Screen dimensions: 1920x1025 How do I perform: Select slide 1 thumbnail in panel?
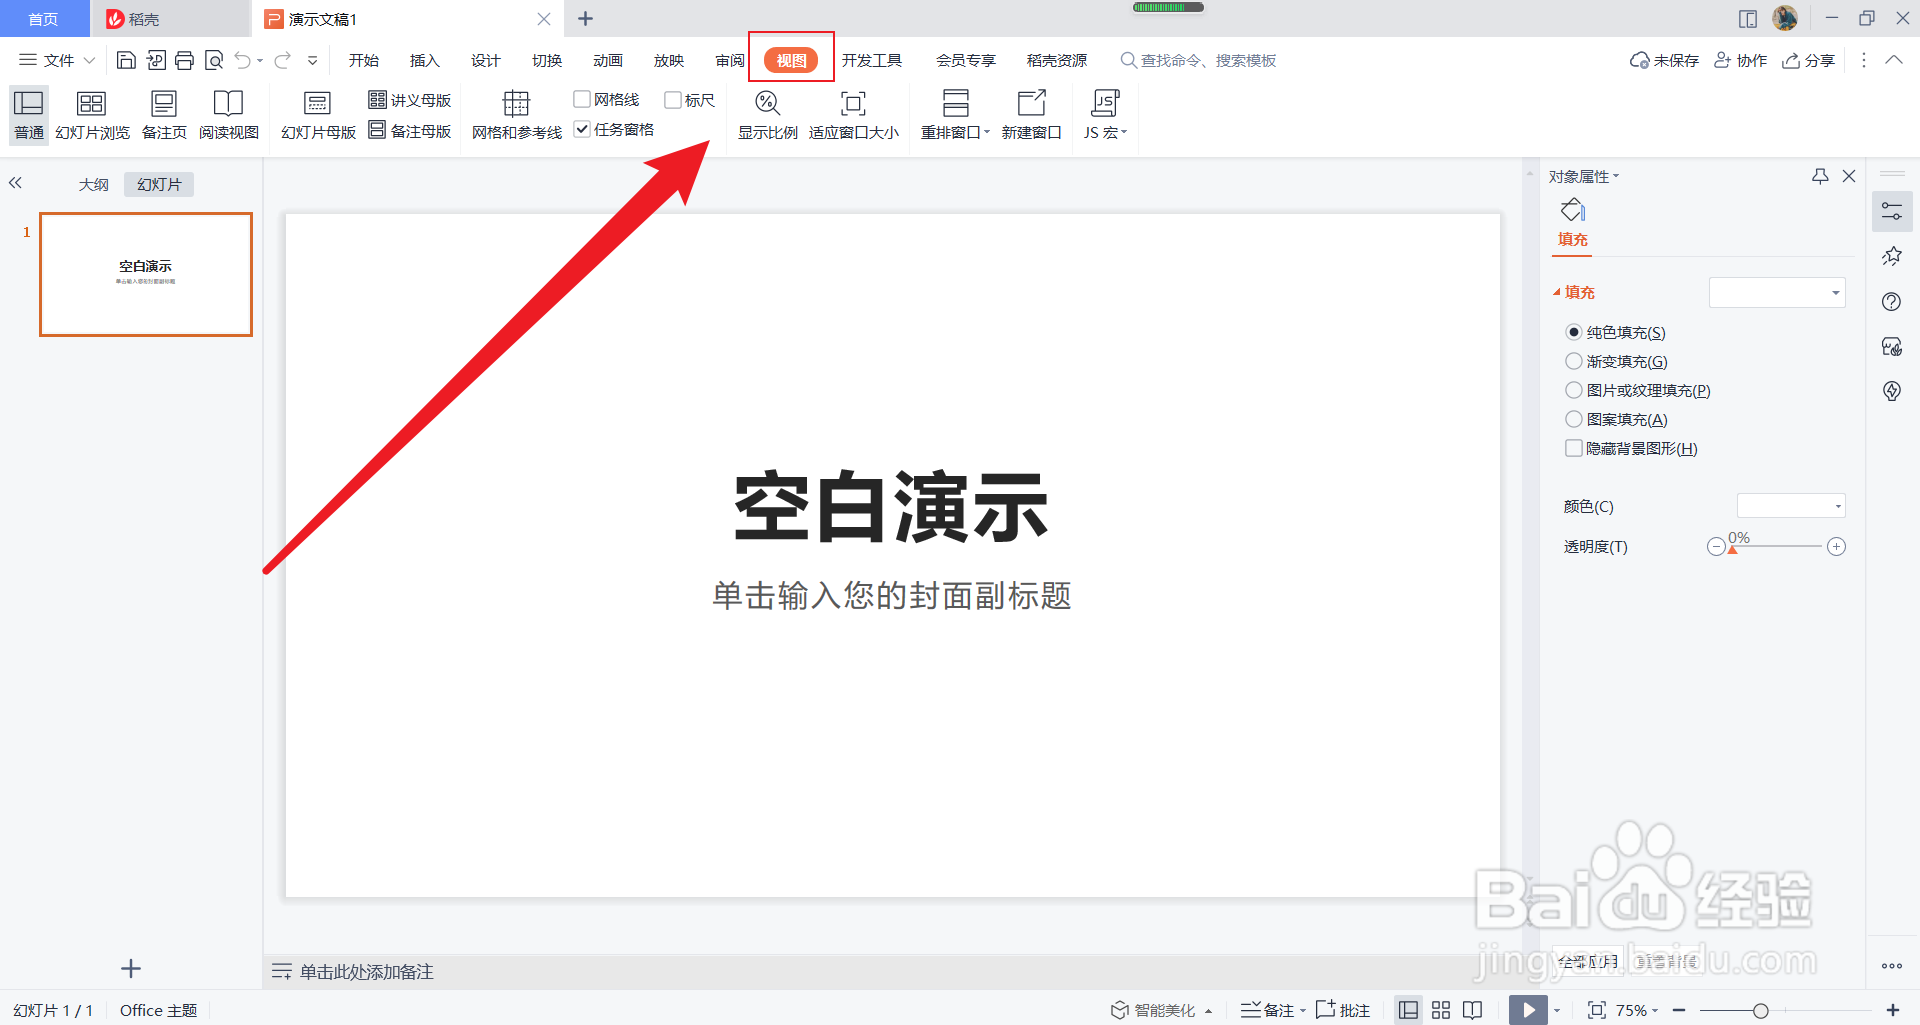point(145,274)
